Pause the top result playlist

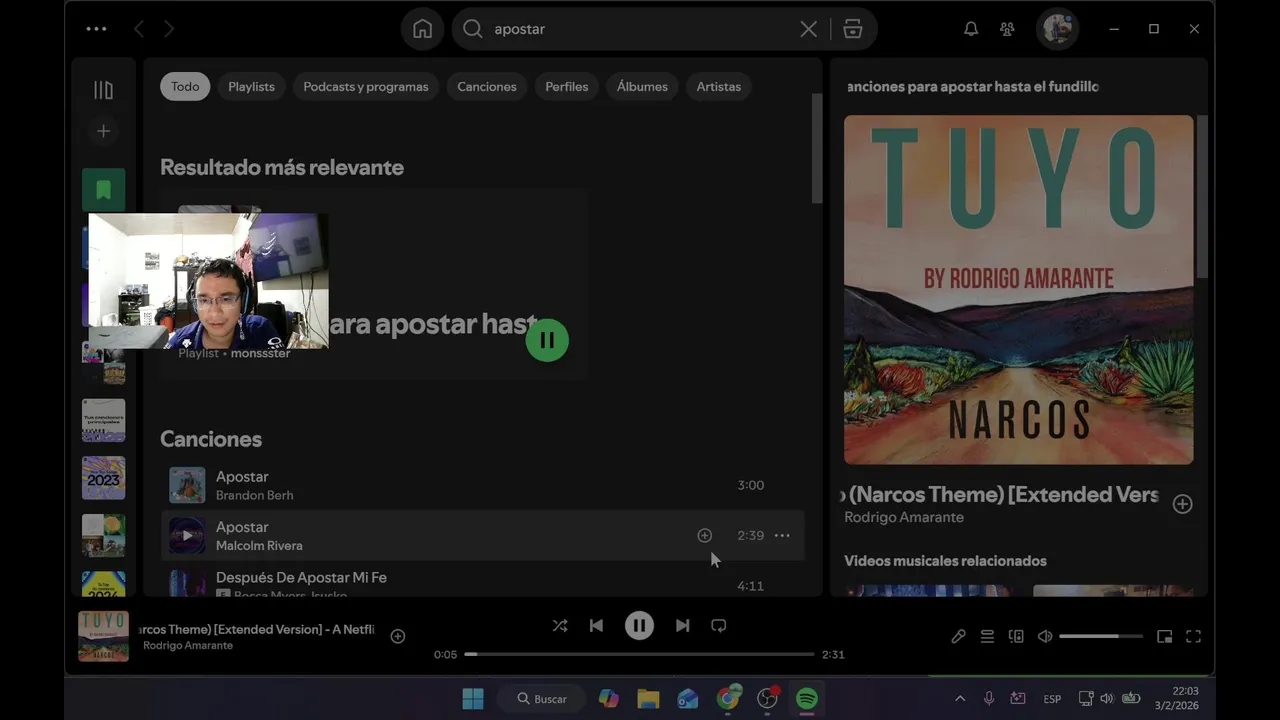coord(547,340)
